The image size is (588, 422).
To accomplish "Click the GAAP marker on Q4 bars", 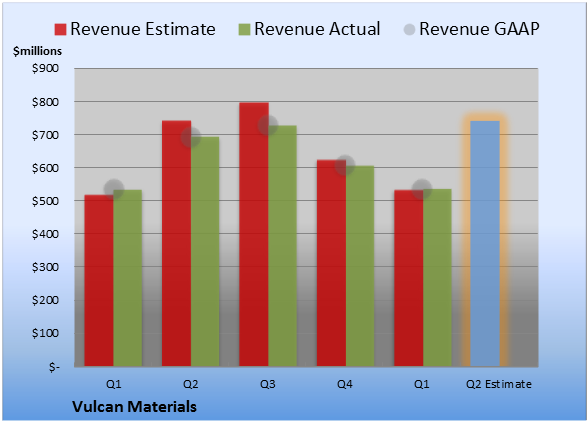I will tap(345, 165).
